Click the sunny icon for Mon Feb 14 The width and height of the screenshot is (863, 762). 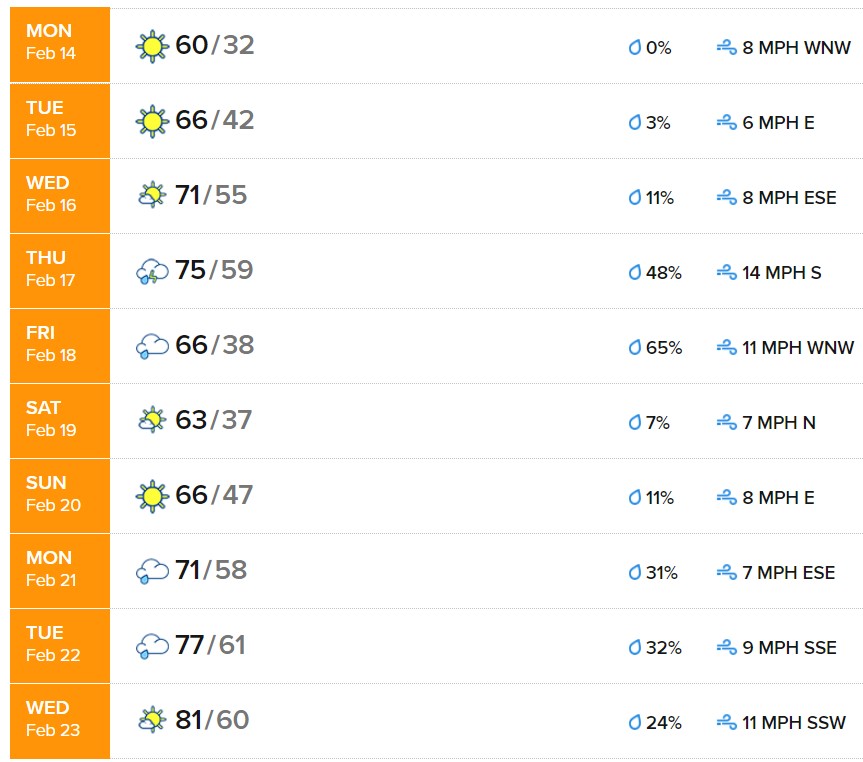click(152, 47)
